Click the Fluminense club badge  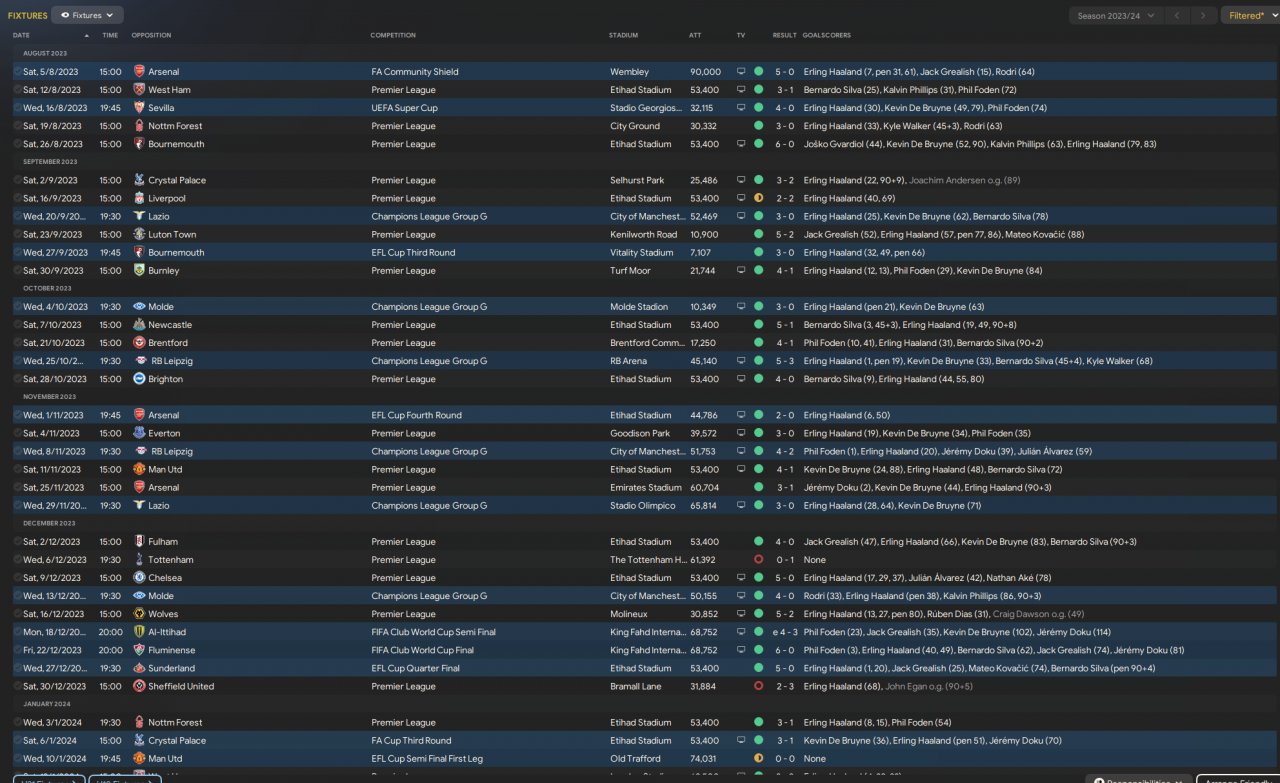click(139, 650)
